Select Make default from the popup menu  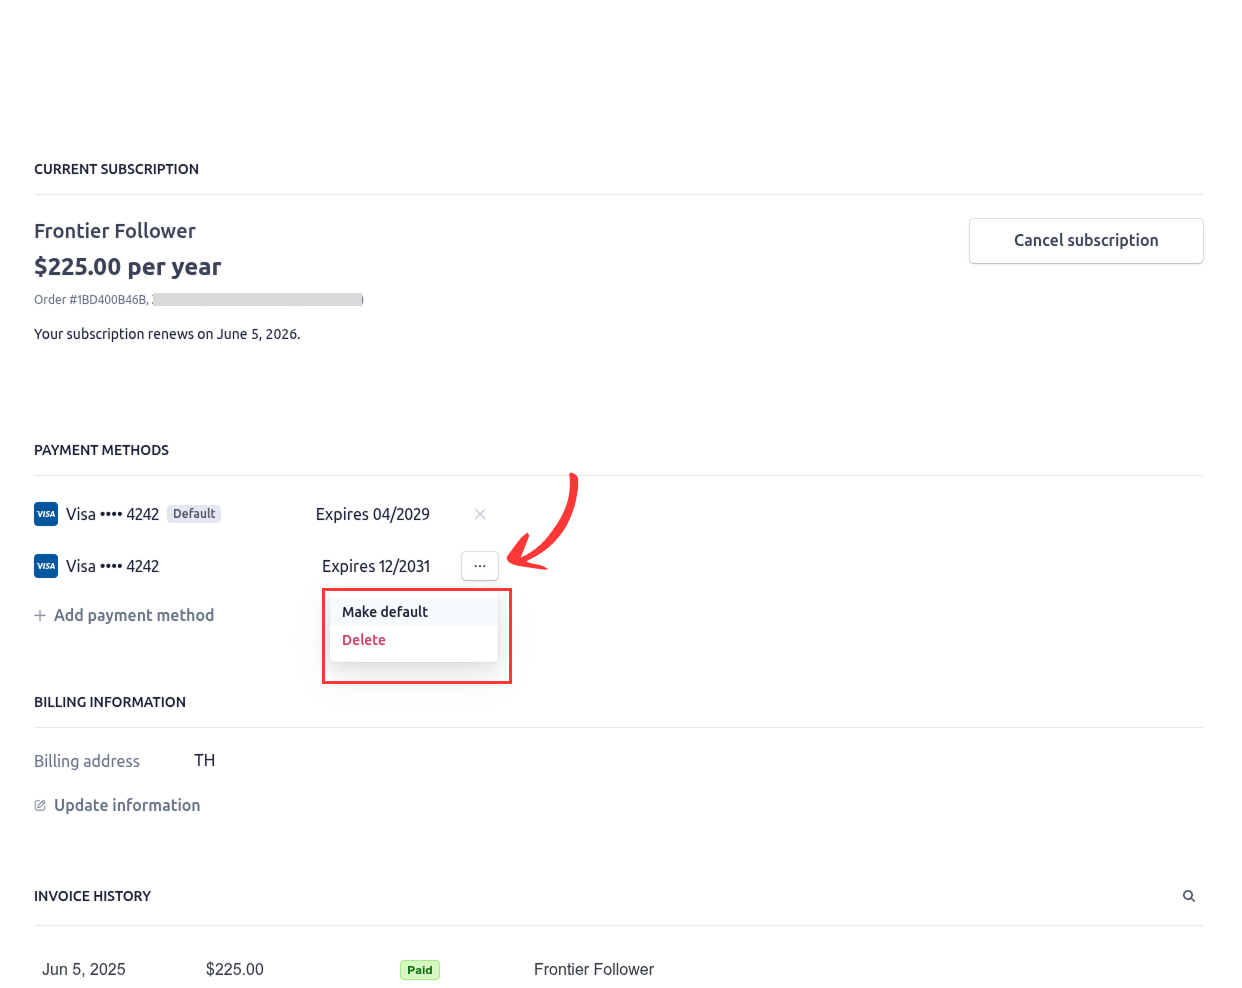(385, 612)
